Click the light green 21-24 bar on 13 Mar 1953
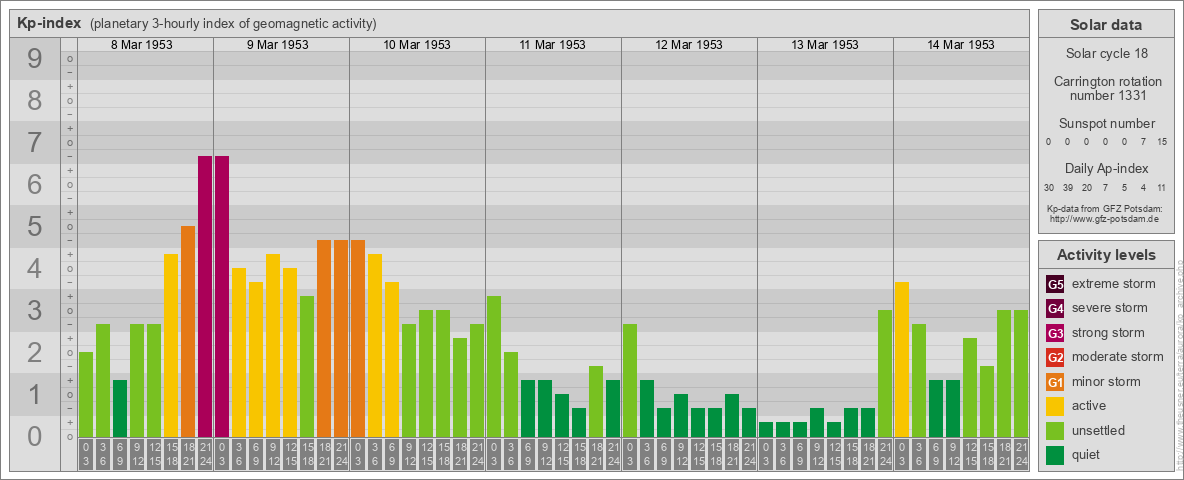 click(885, 374)
